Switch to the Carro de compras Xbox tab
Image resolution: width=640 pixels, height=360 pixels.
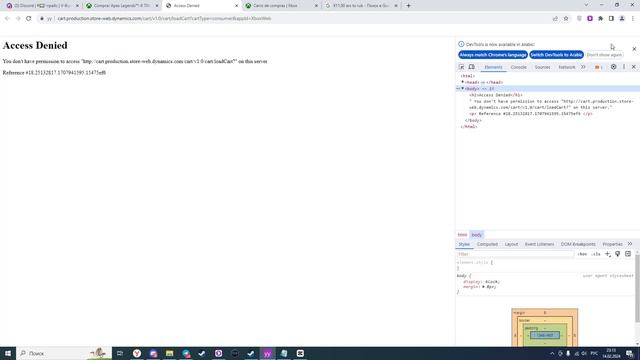(x=281, y=6)
